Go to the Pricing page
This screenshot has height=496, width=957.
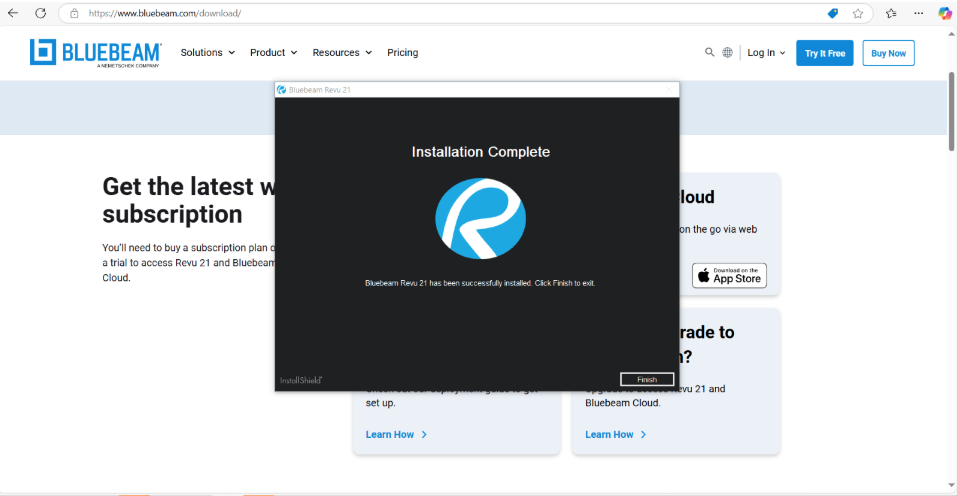(403, 53)
